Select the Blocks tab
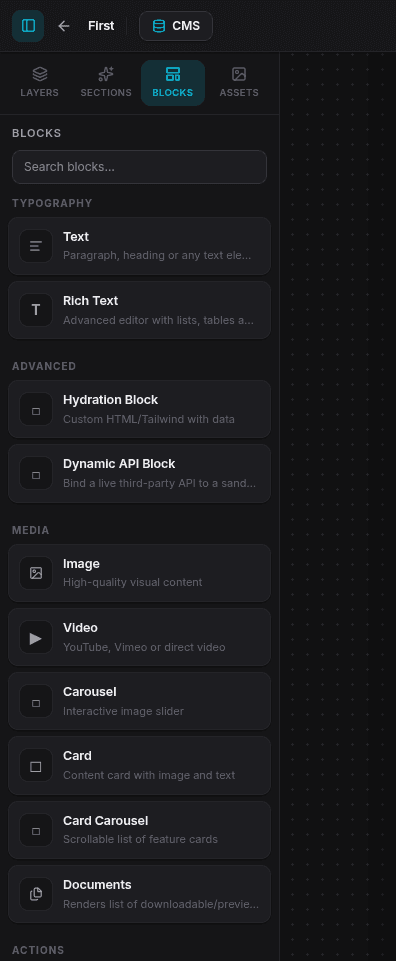Viewport: 396px width, 961px height. click(173, 83)
